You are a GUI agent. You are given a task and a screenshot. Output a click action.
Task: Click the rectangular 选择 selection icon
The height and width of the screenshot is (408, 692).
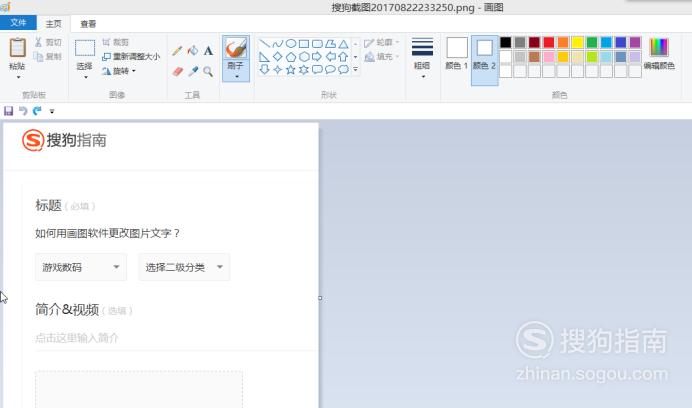85,48
